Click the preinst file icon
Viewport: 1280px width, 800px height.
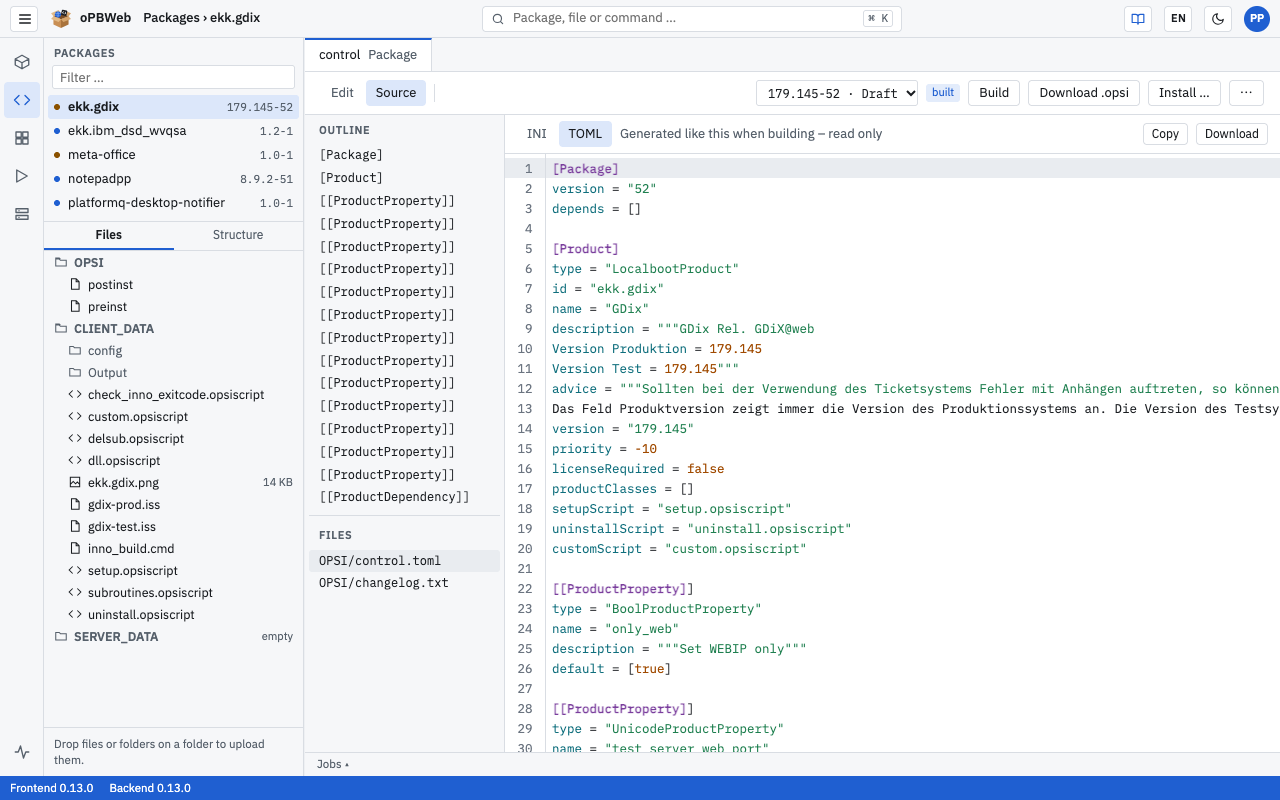pyautogui.click(x=75, y=307)
